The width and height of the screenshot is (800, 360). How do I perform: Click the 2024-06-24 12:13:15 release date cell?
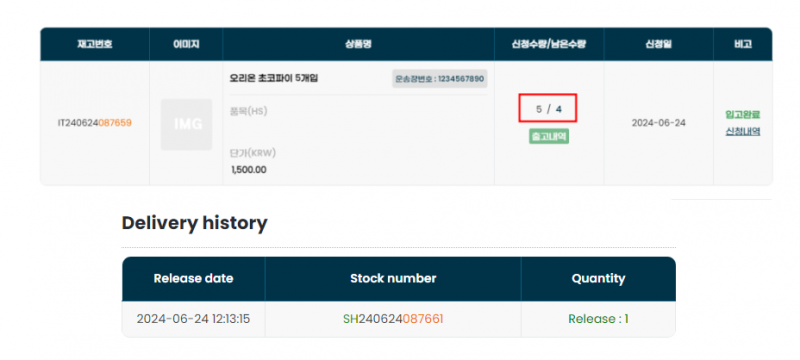pyautogui.click(x=193, y=319)
